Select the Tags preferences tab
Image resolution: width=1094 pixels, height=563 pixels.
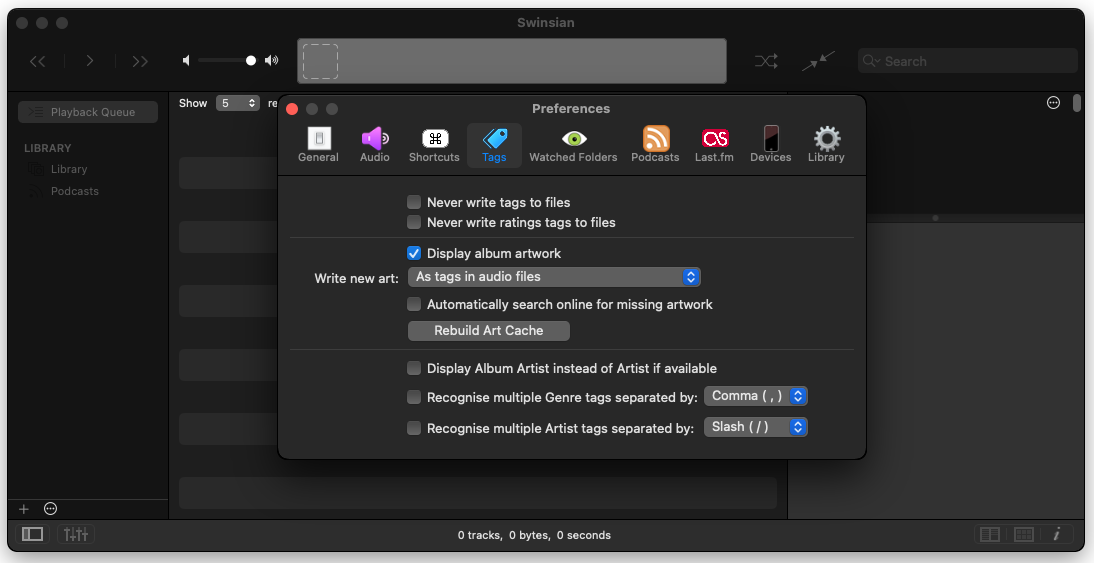point(494,145)
